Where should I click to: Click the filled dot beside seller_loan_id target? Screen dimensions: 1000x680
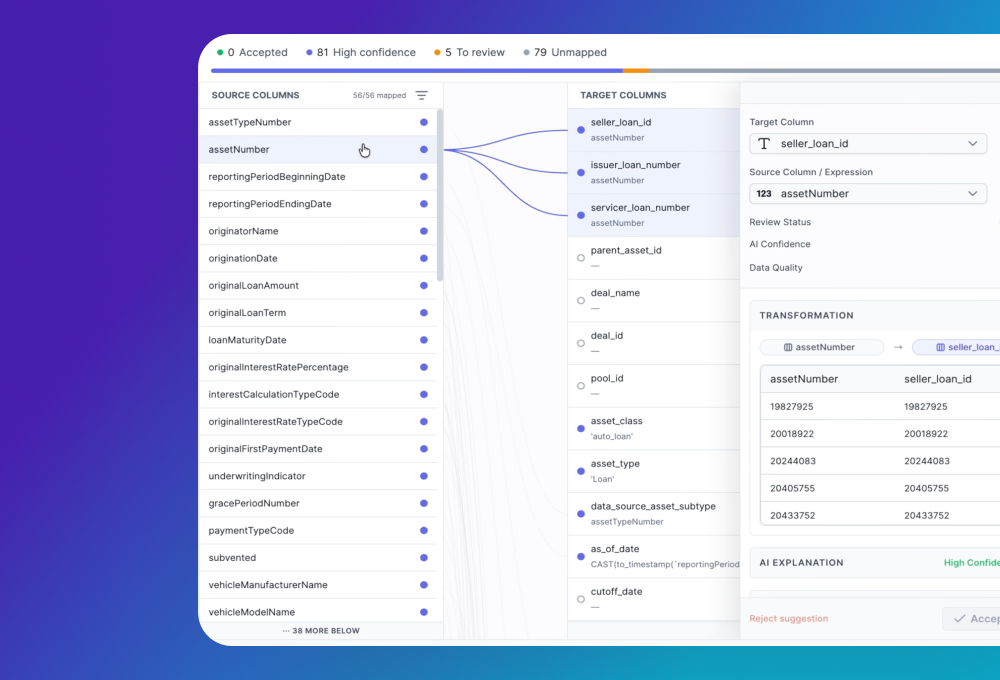pyautogui.click(x=580, y=129)
